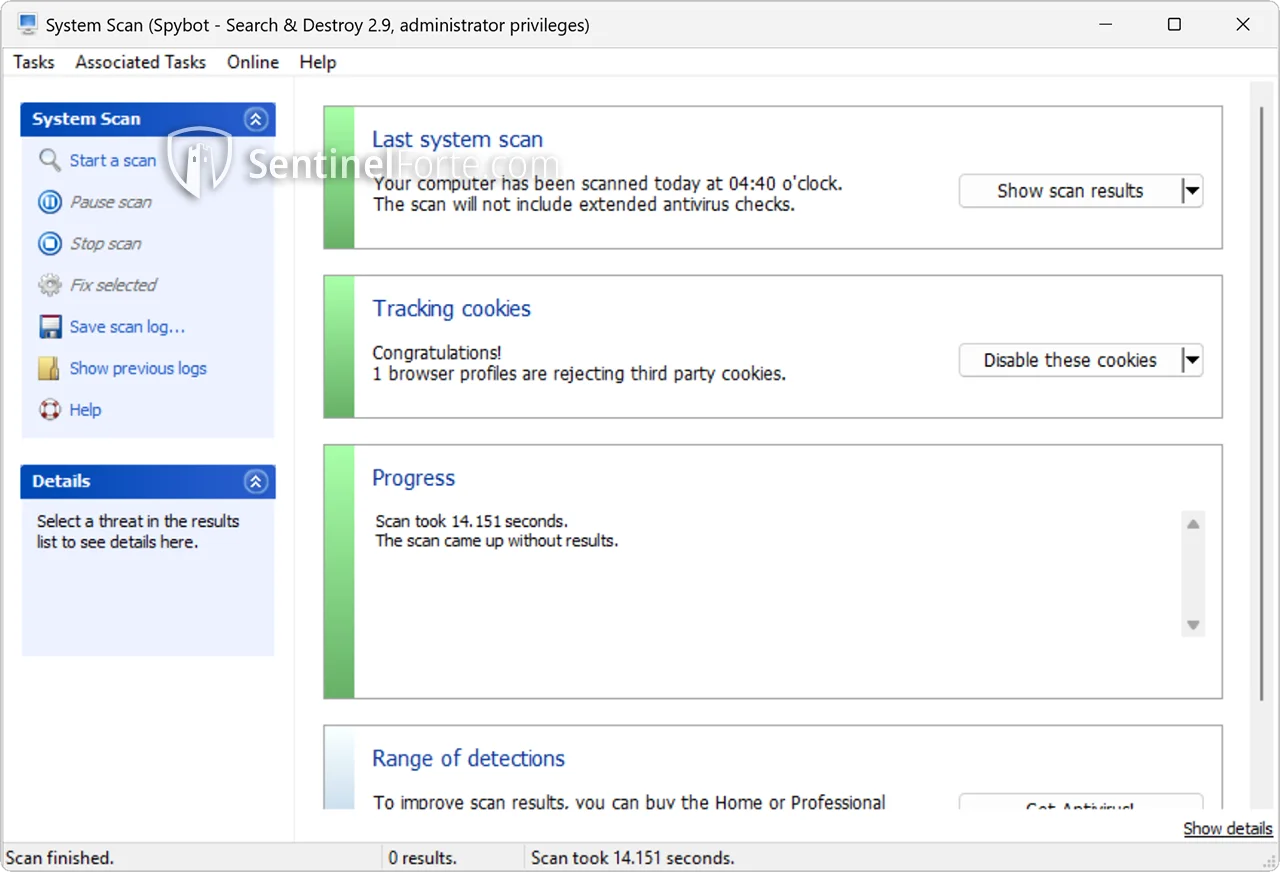Click the Fix selected link
Screen dimensions: 1280x872
[113, 285]
